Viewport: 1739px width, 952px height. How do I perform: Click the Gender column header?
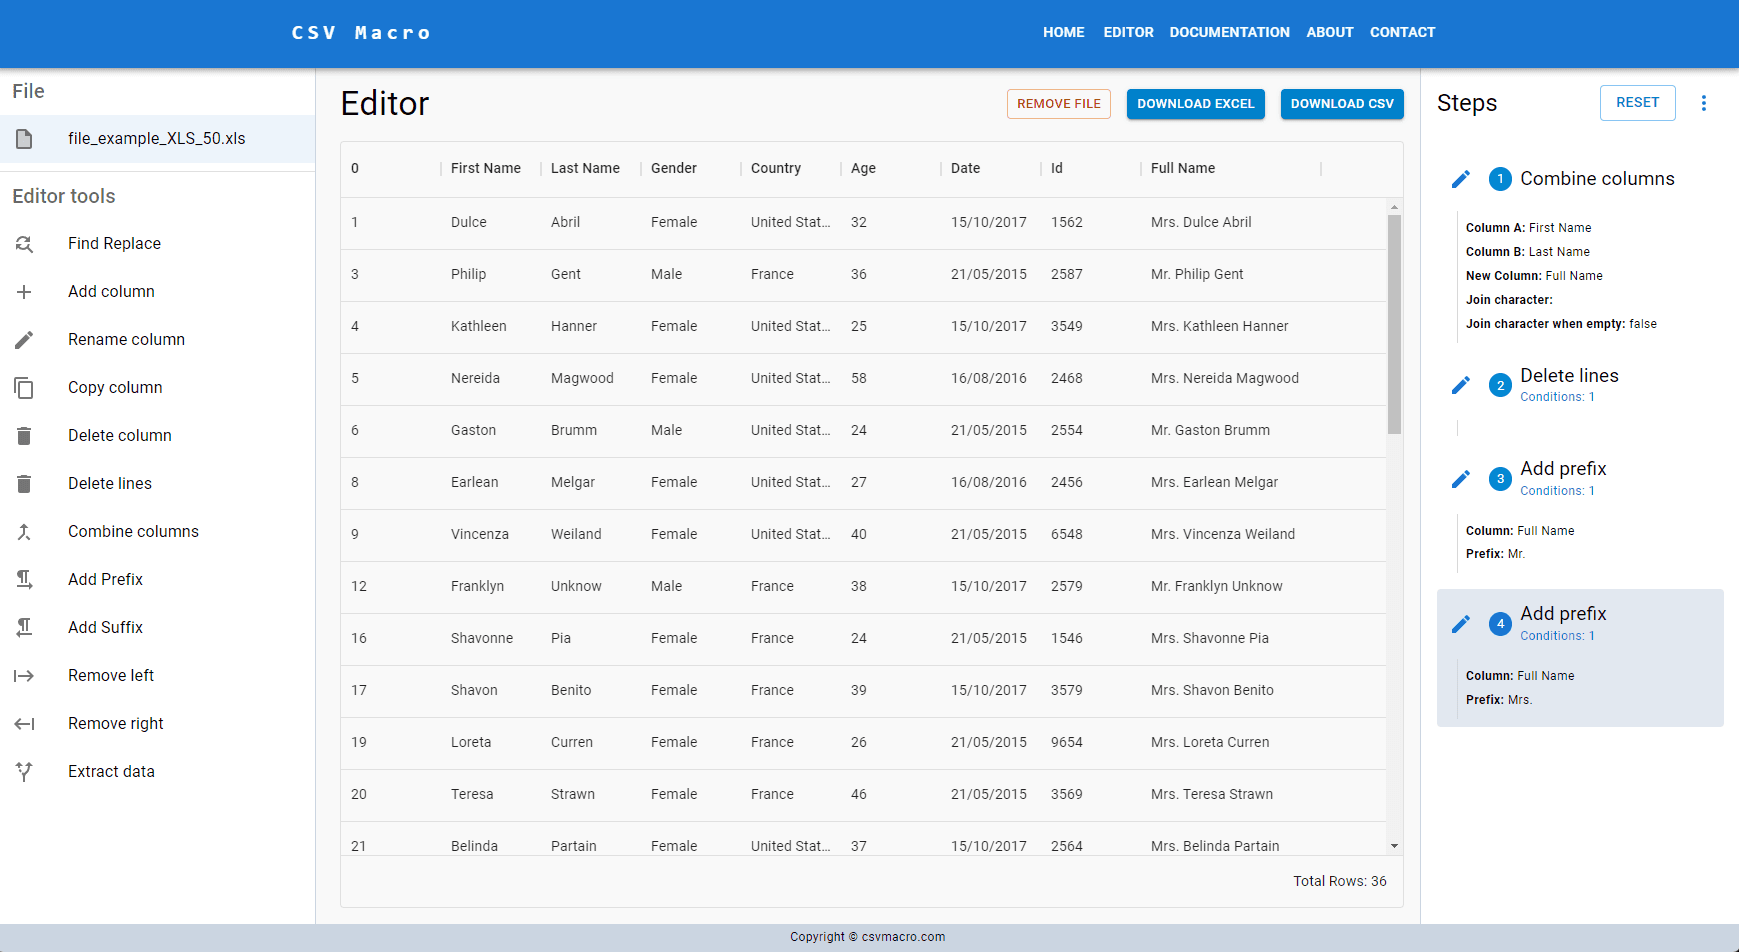coord(674,168)
